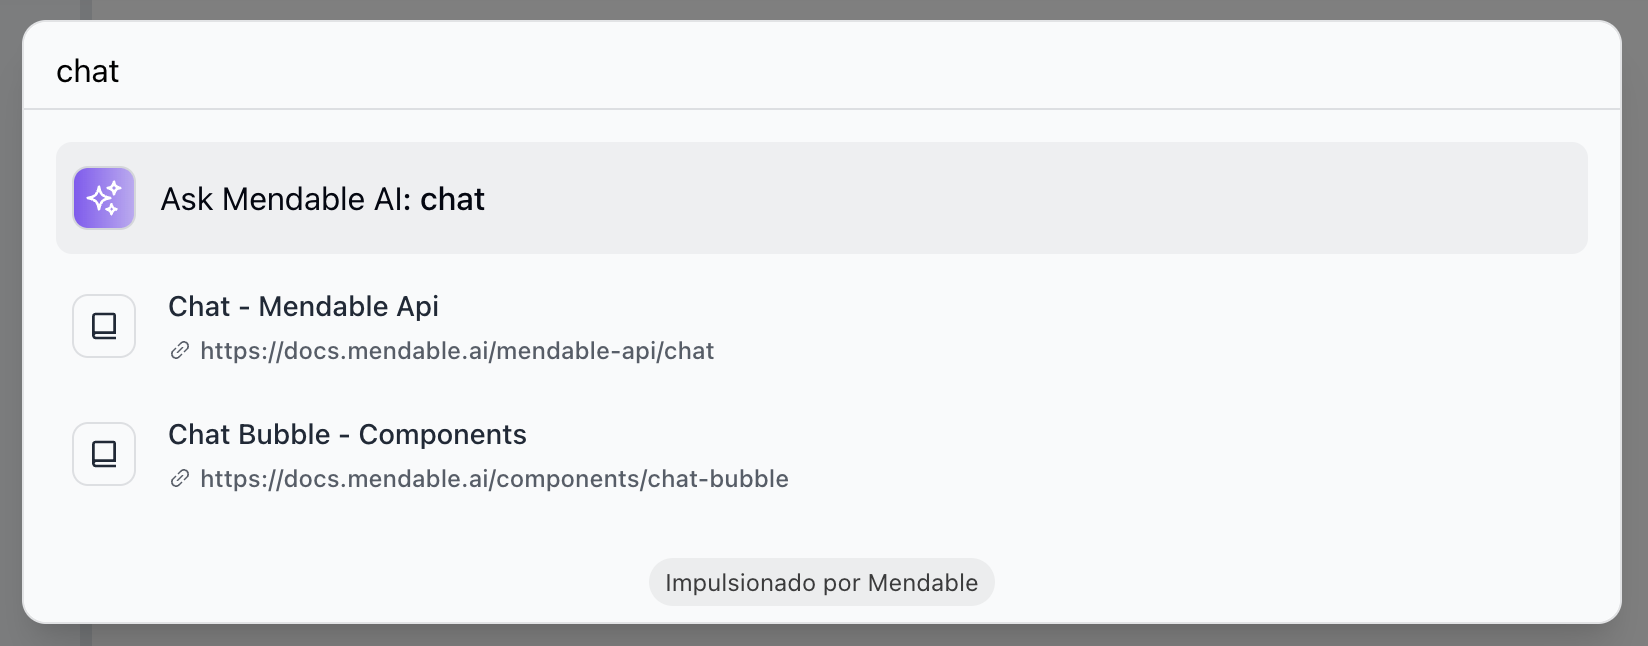Click the "Ask Mendable AI:" label text

pos(286,199)
